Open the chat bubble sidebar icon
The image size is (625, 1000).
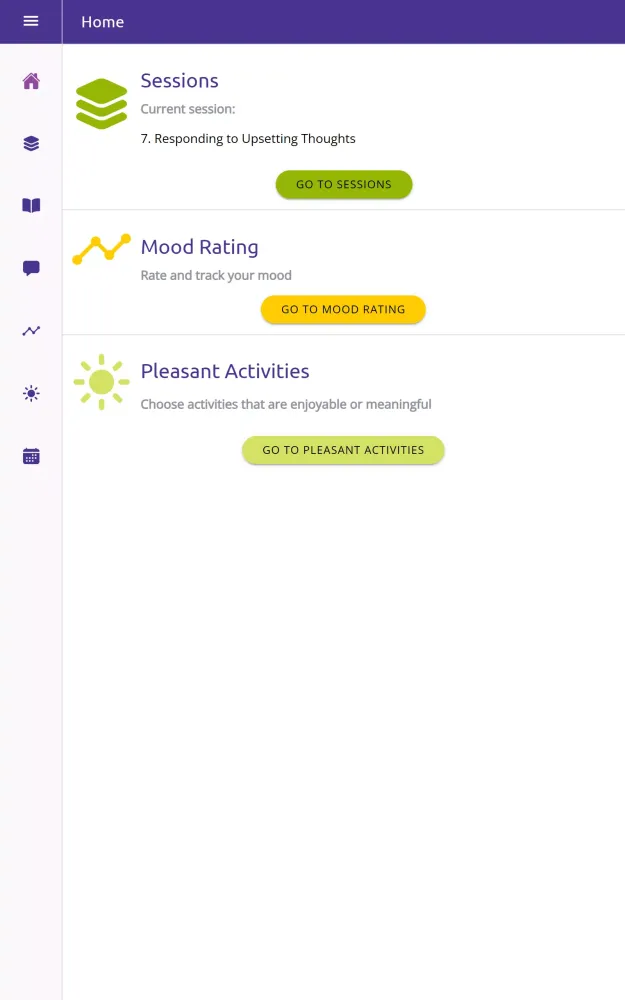pyautogui.click(x=31, y=268)
